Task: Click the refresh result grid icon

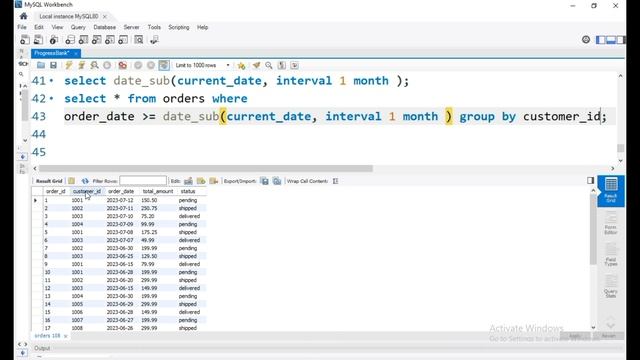Action: click(85, 181)
